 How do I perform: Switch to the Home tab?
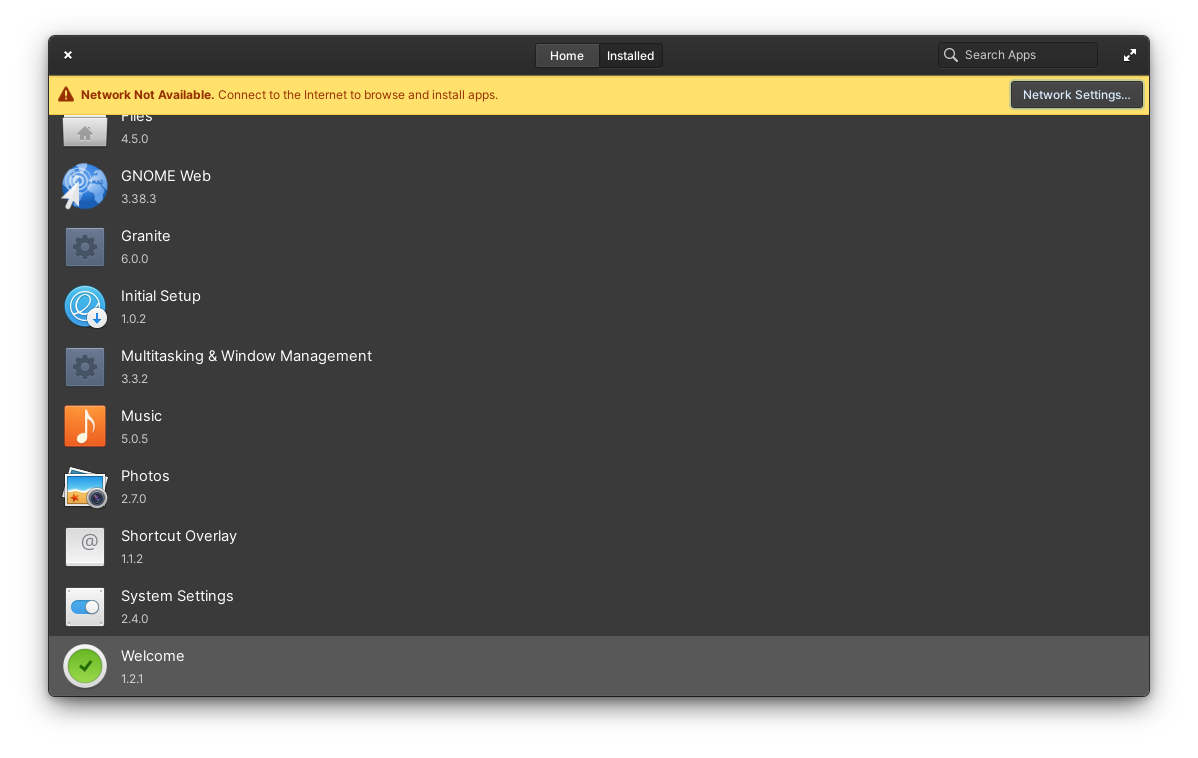567,56
